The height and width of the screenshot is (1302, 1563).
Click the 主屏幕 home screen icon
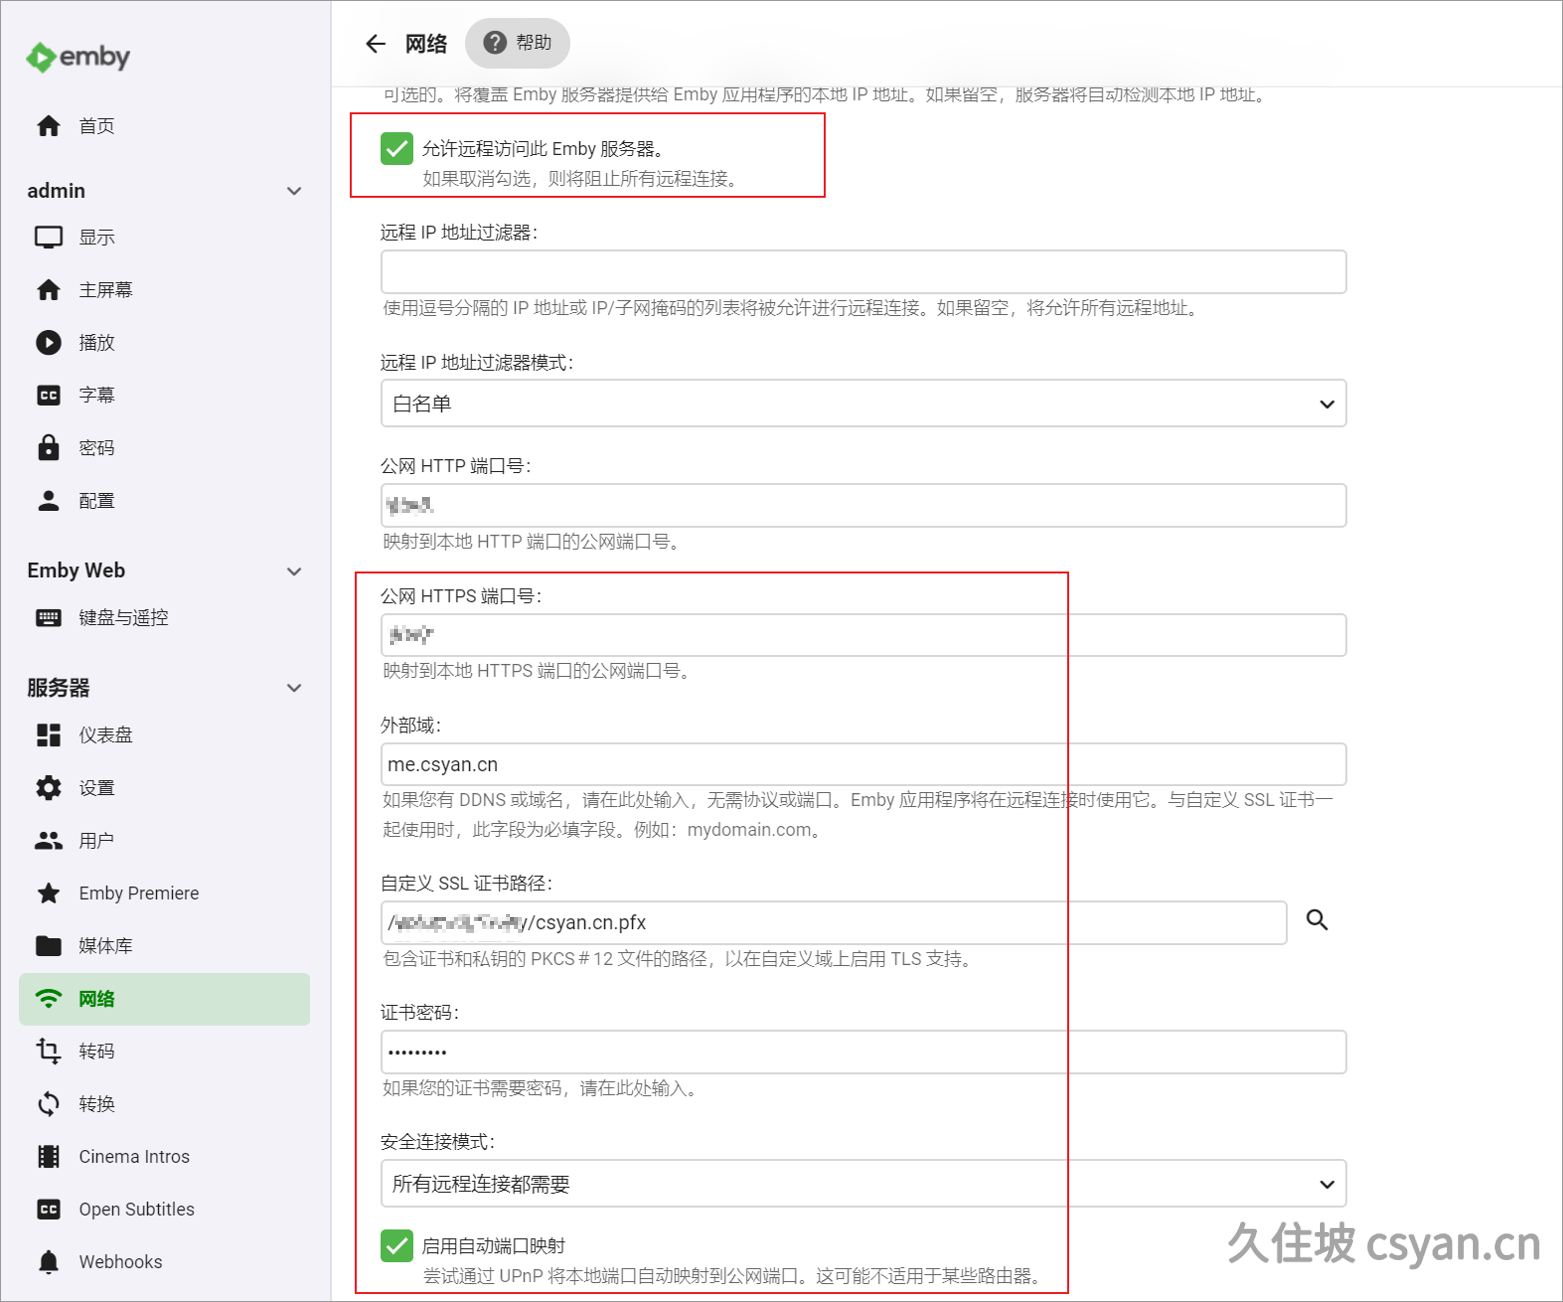point(48,290)
